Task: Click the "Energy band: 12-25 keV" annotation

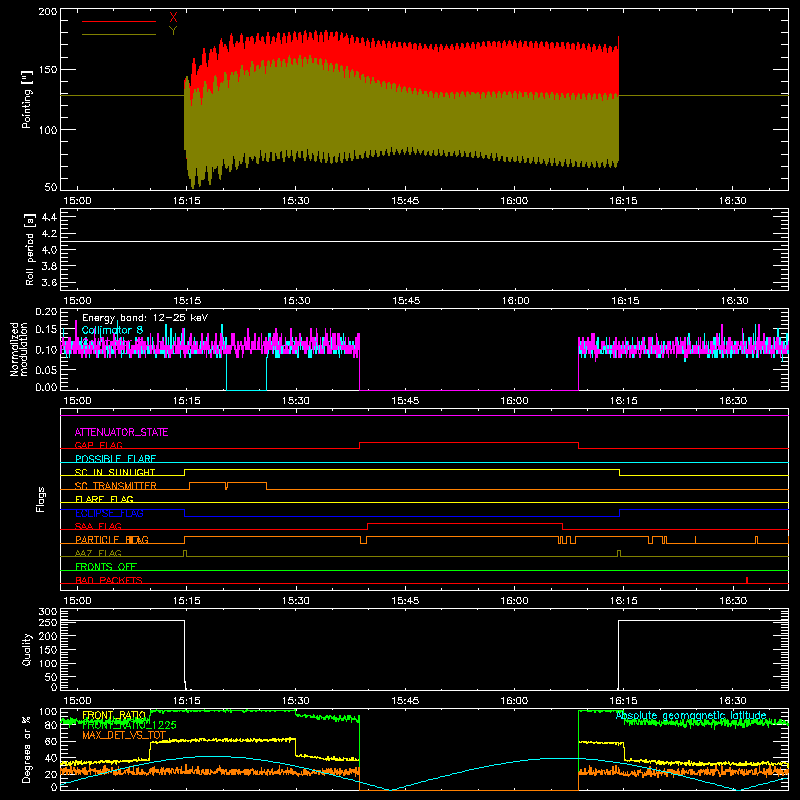Action: point(145,318)
